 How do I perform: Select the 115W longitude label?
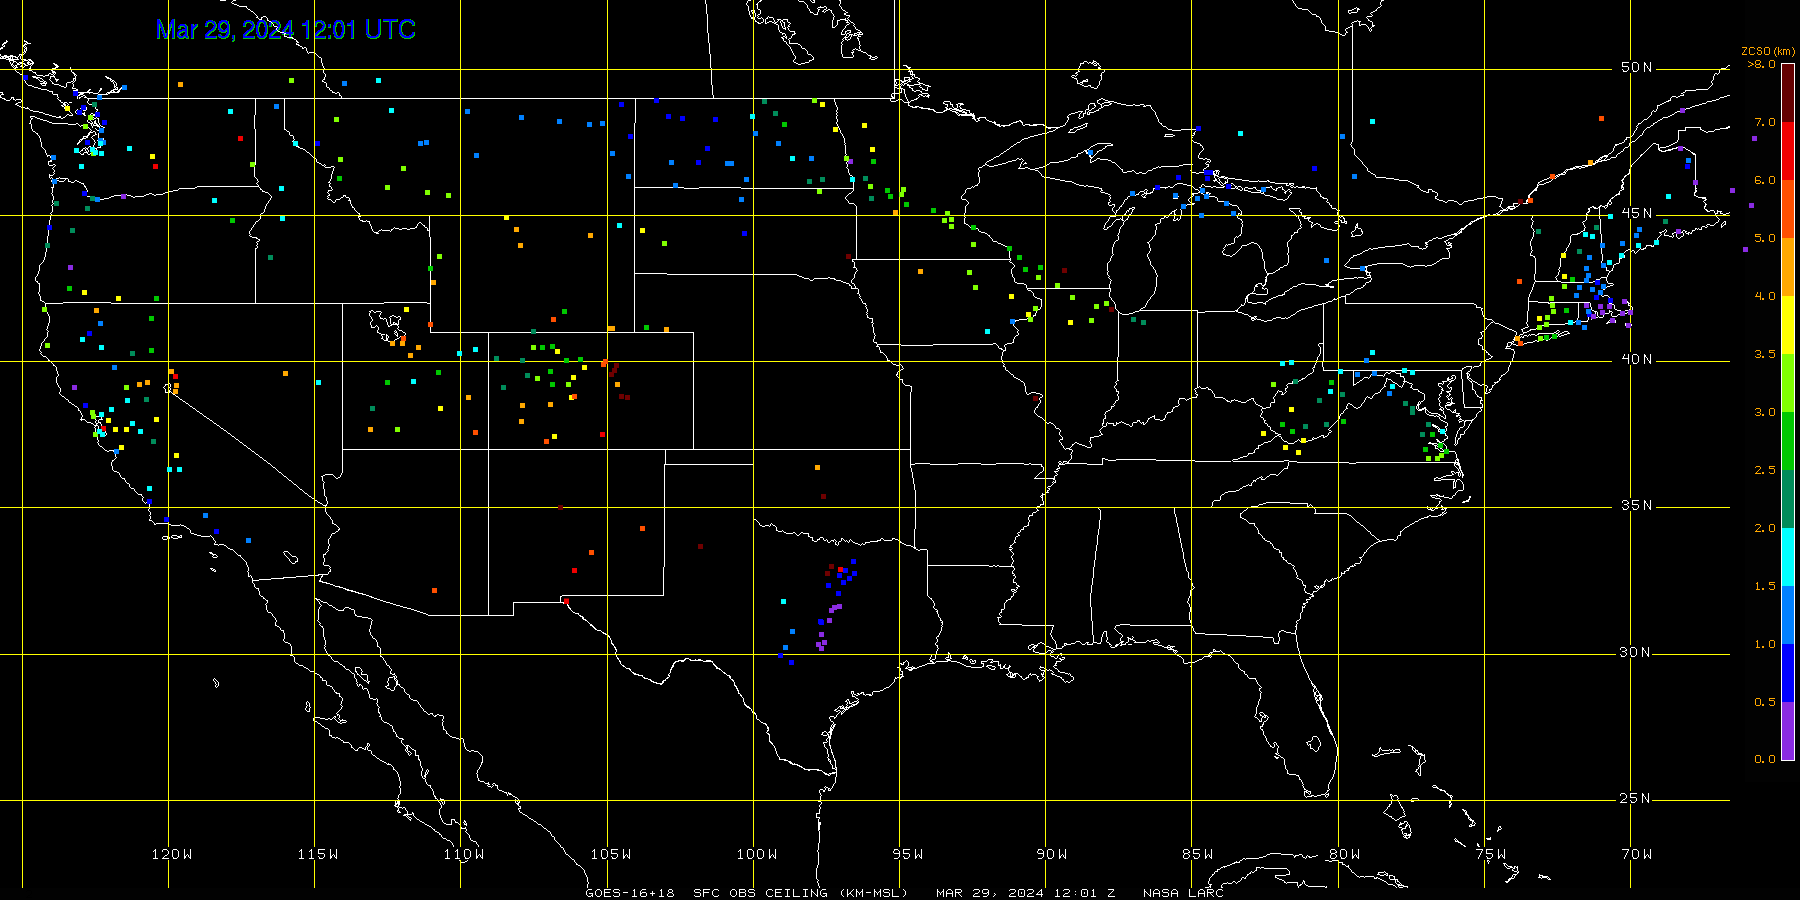tap(318, 855)
